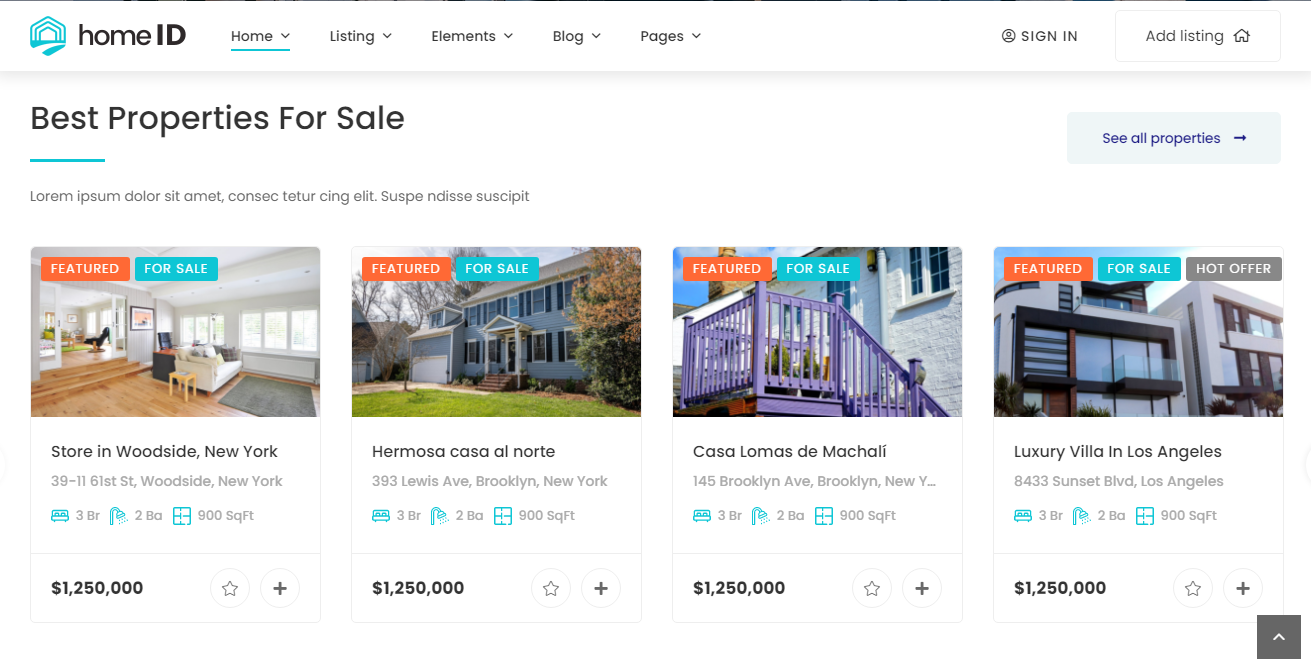
Task: Favorite the Store in Woodside listing via its star
Action: (230, 588)
